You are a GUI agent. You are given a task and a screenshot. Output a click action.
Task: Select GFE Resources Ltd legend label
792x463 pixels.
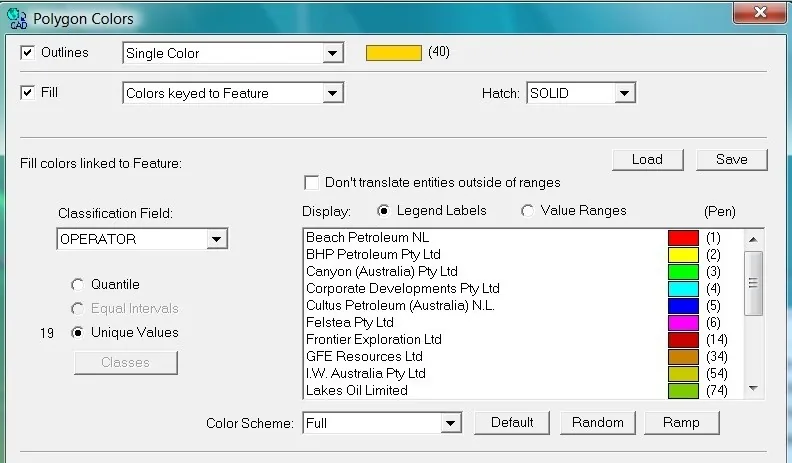coord(364,356)
